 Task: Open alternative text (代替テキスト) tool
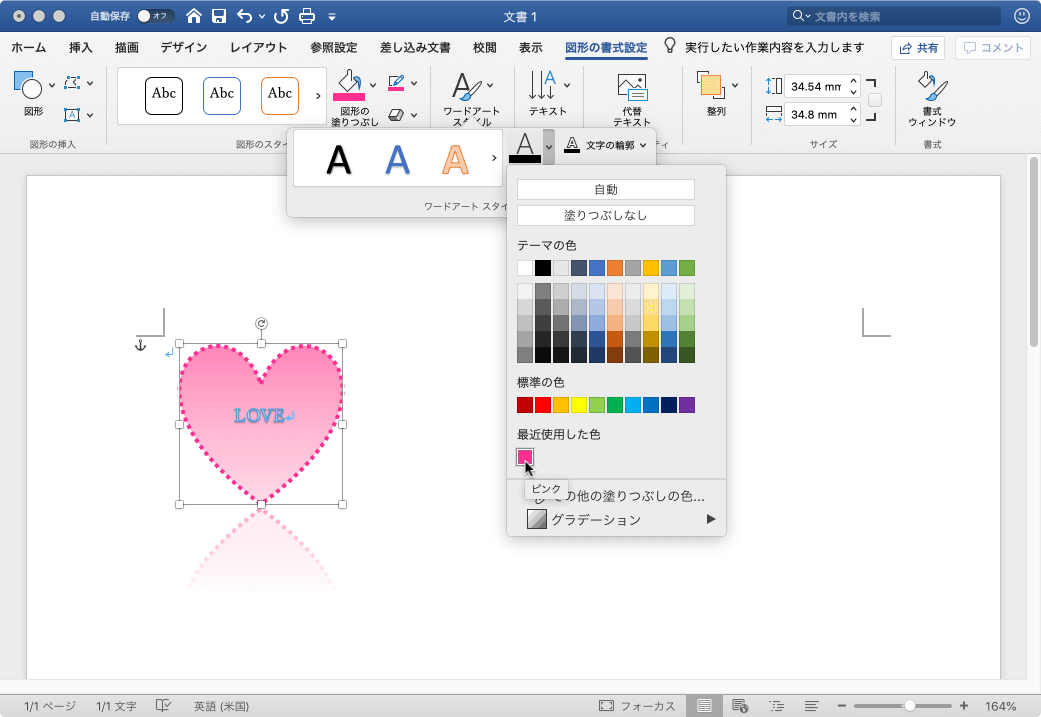(632, 87)
